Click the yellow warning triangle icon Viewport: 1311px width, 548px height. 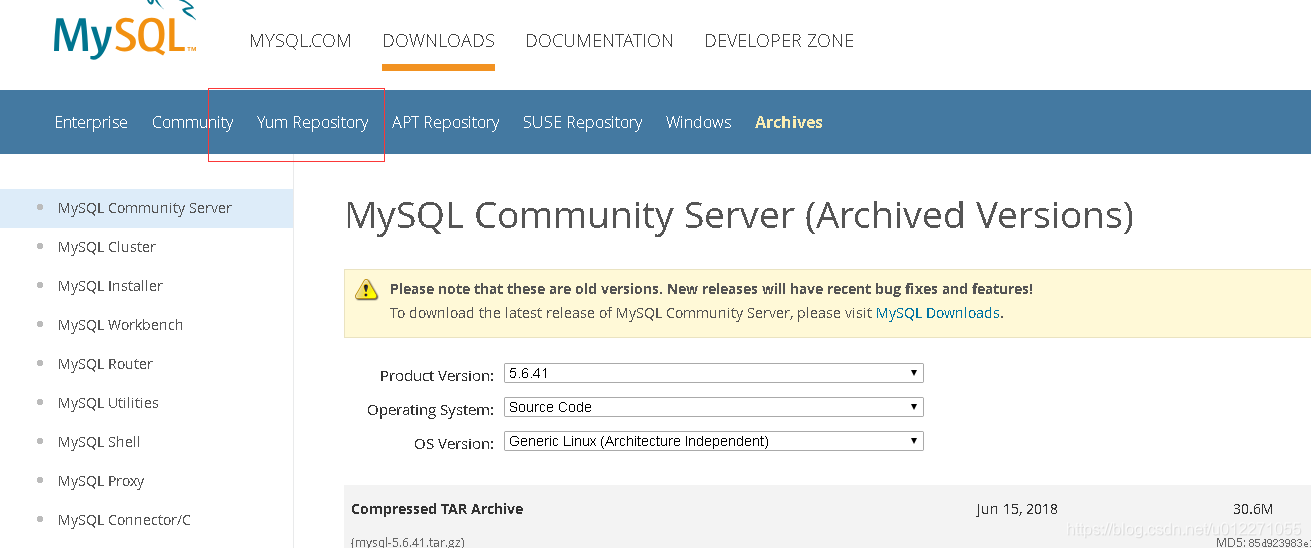click(x=366, y=289)
